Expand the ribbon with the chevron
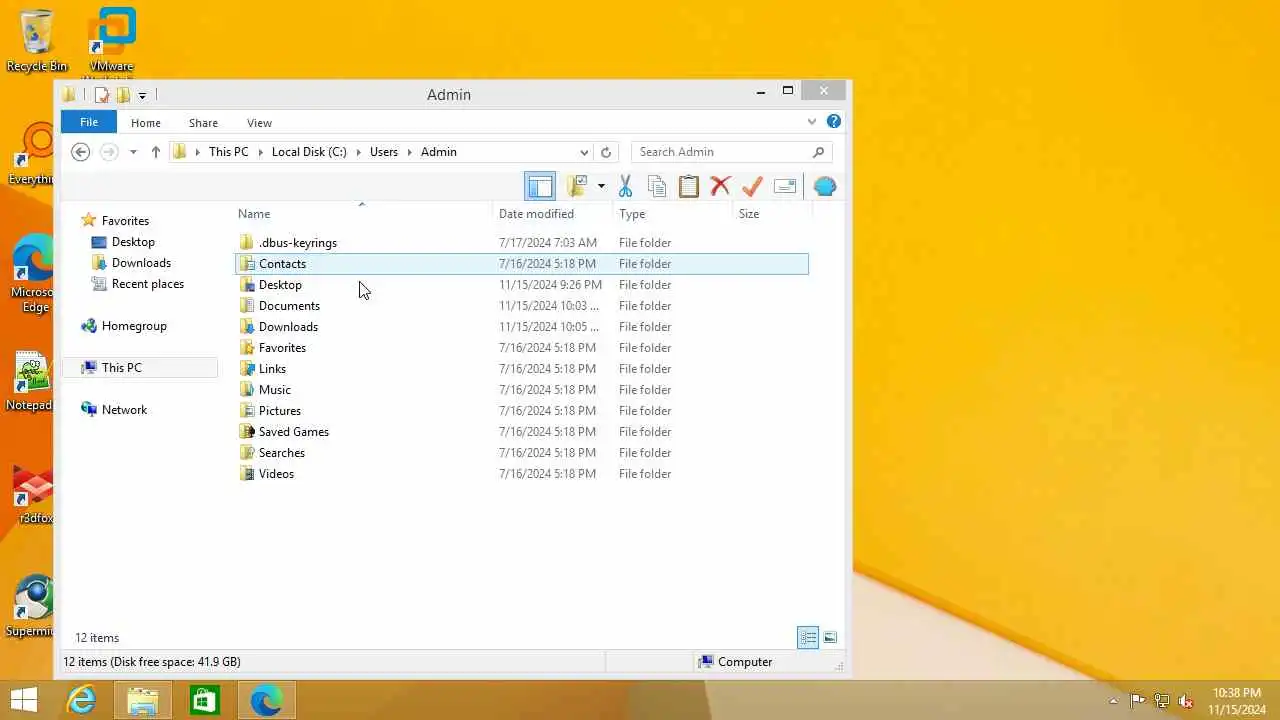The width and height of the screenshot is (1280, 720). (812, 122)
